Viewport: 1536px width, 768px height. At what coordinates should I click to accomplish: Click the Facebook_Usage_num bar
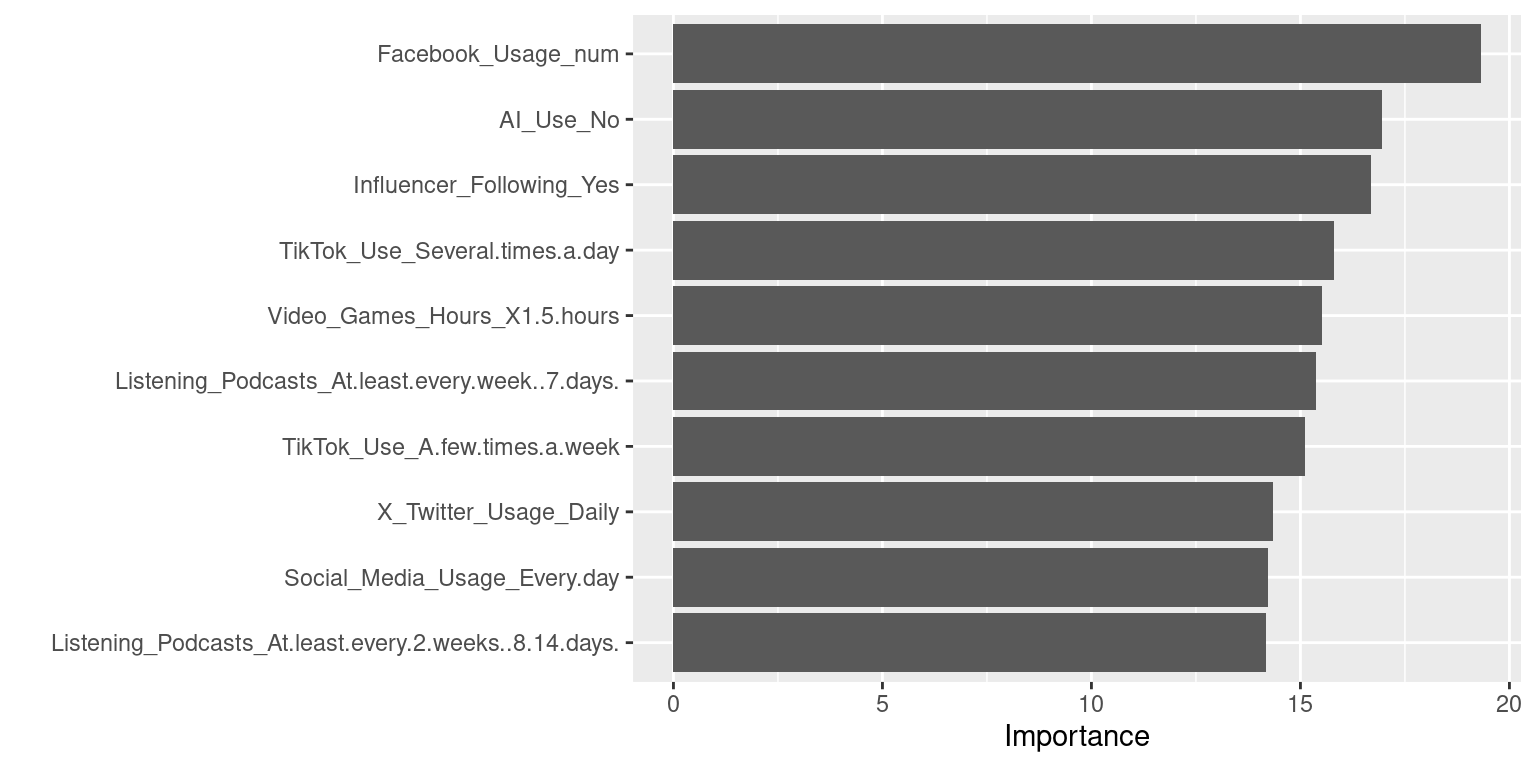coord(1076,54)
